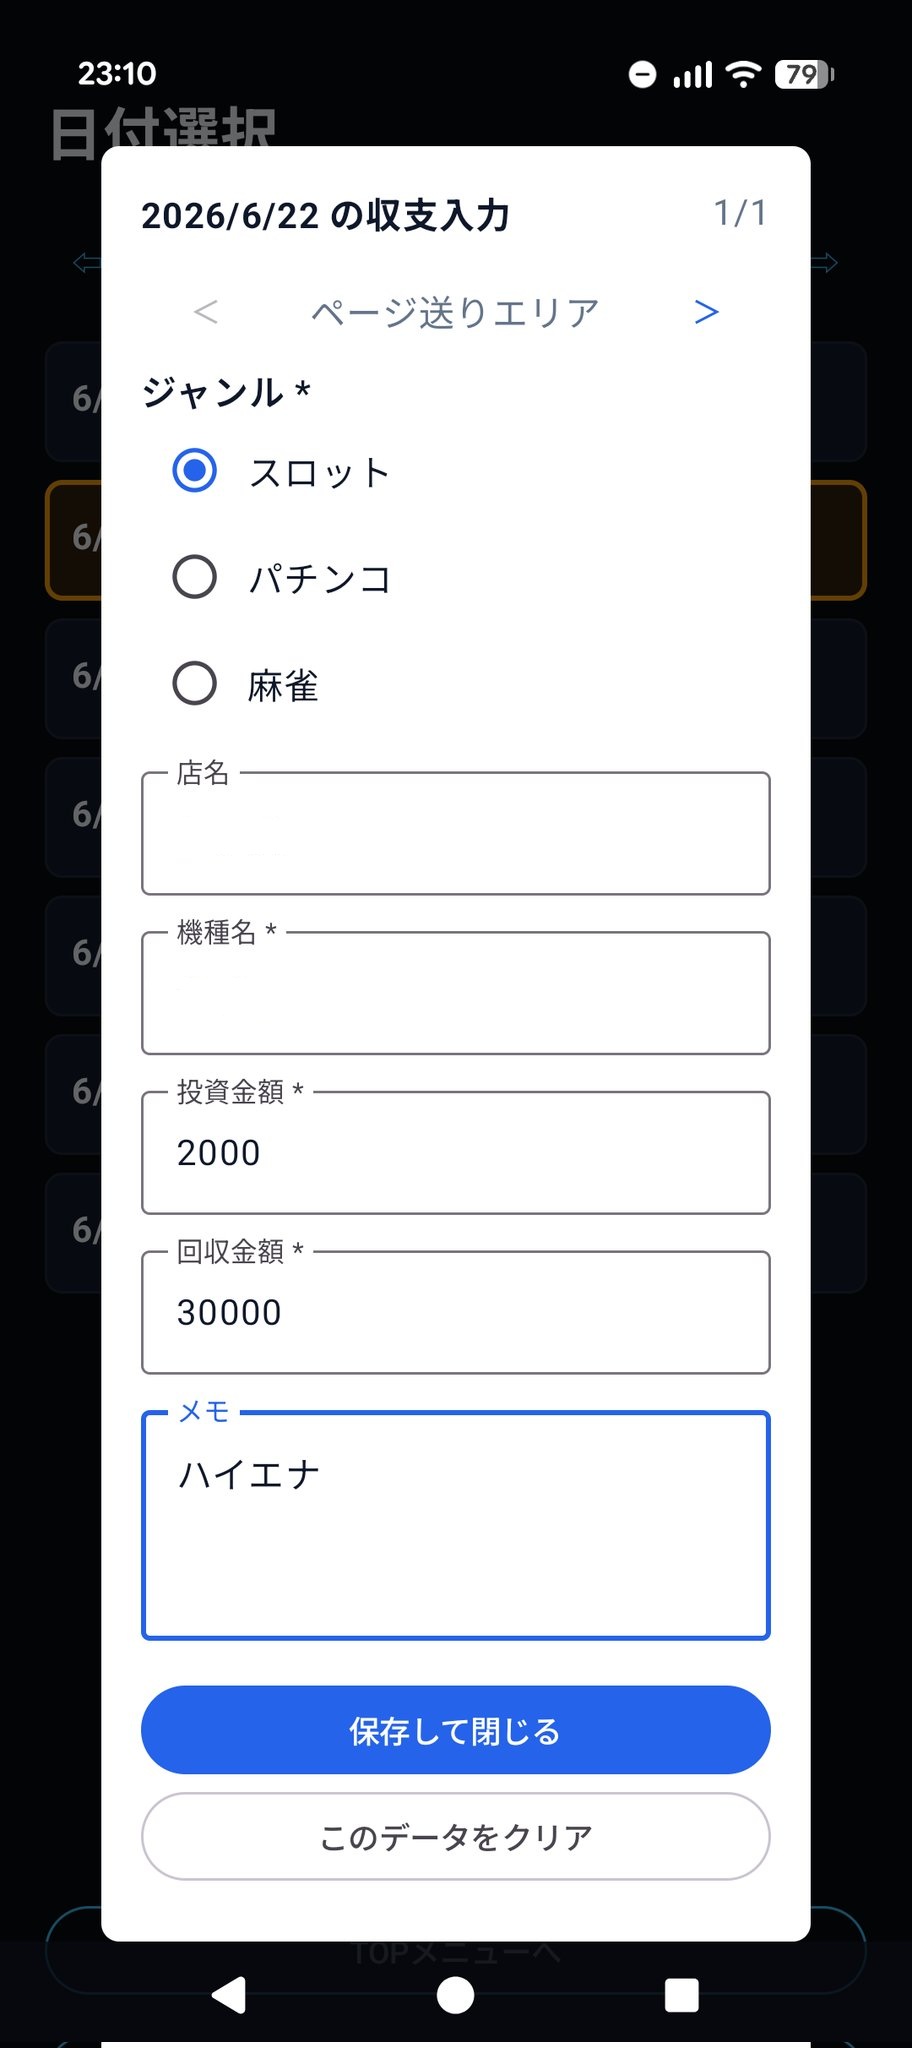The width and height of the screenshot is (912, 2048).
Task: Focus the 回収金額 field showing 30000
Action: click(456, 1312)
